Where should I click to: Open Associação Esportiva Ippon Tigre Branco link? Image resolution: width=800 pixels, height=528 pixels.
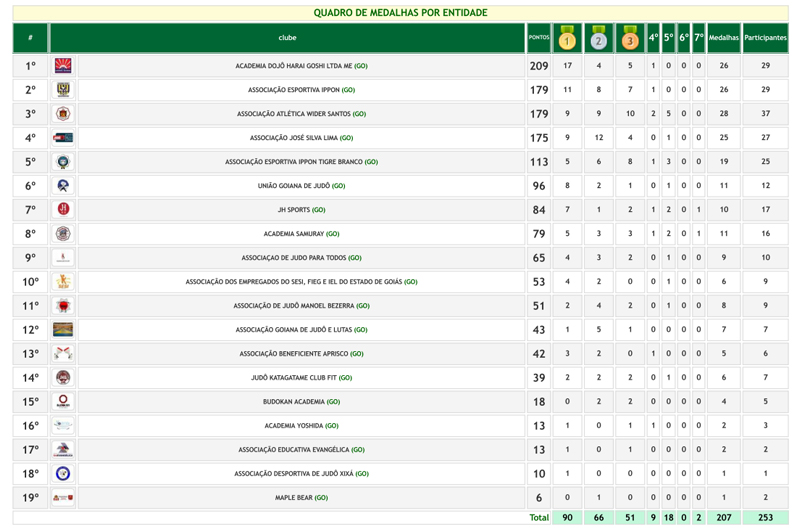click(x=301, y=162)
